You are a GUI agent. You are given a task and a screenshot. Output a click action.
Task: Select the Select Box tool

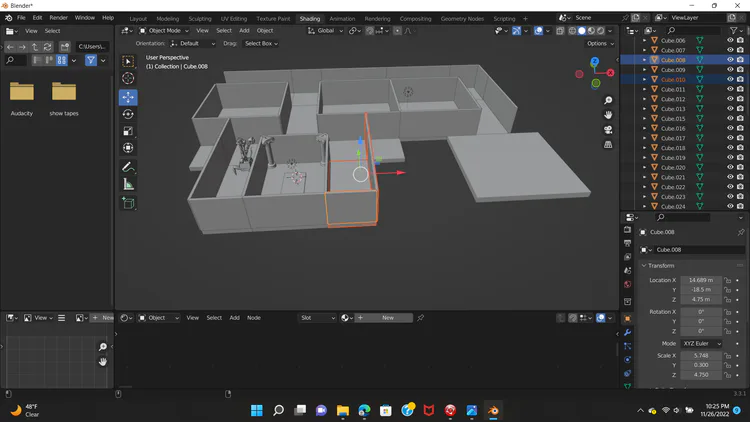click(x=128, y=61)
